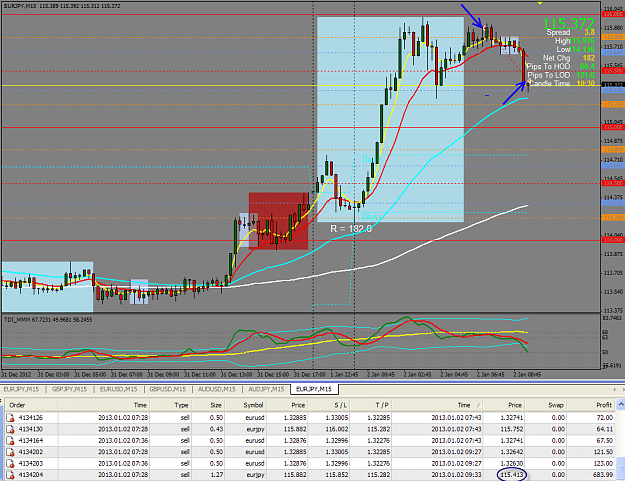625x481 pixels.
Task: Switch to the GBPJPY,M15 chart tab
Action: [x=69, y=389]
